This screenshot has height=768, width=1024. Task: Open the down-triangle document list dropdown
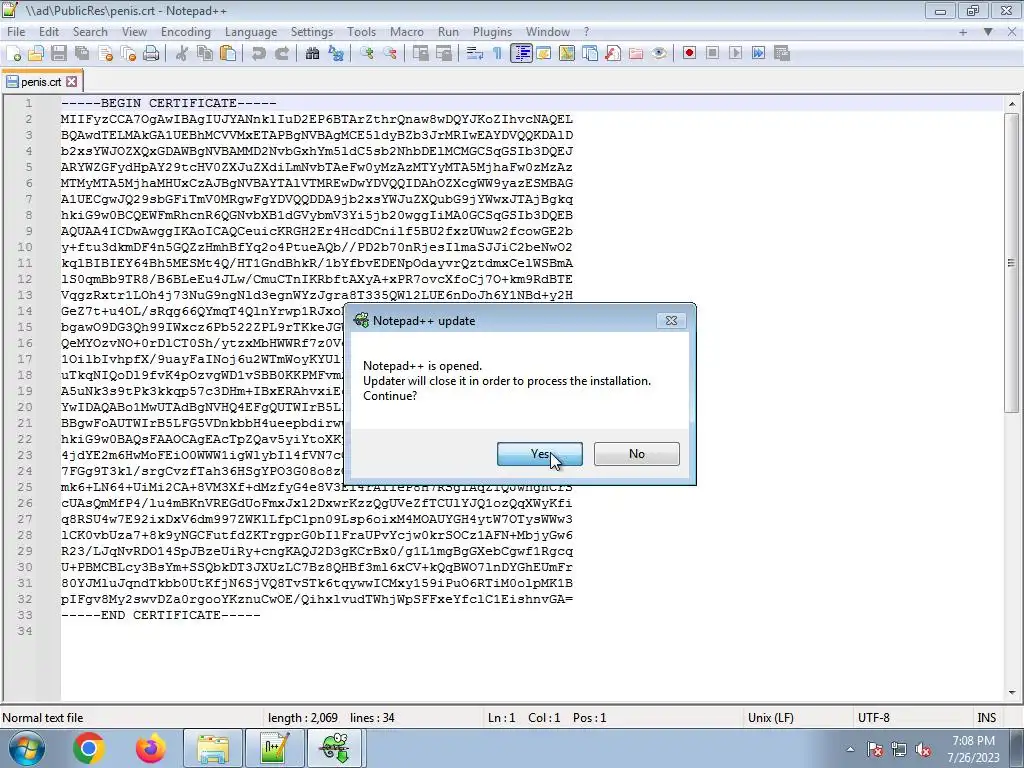coord(988,31)
